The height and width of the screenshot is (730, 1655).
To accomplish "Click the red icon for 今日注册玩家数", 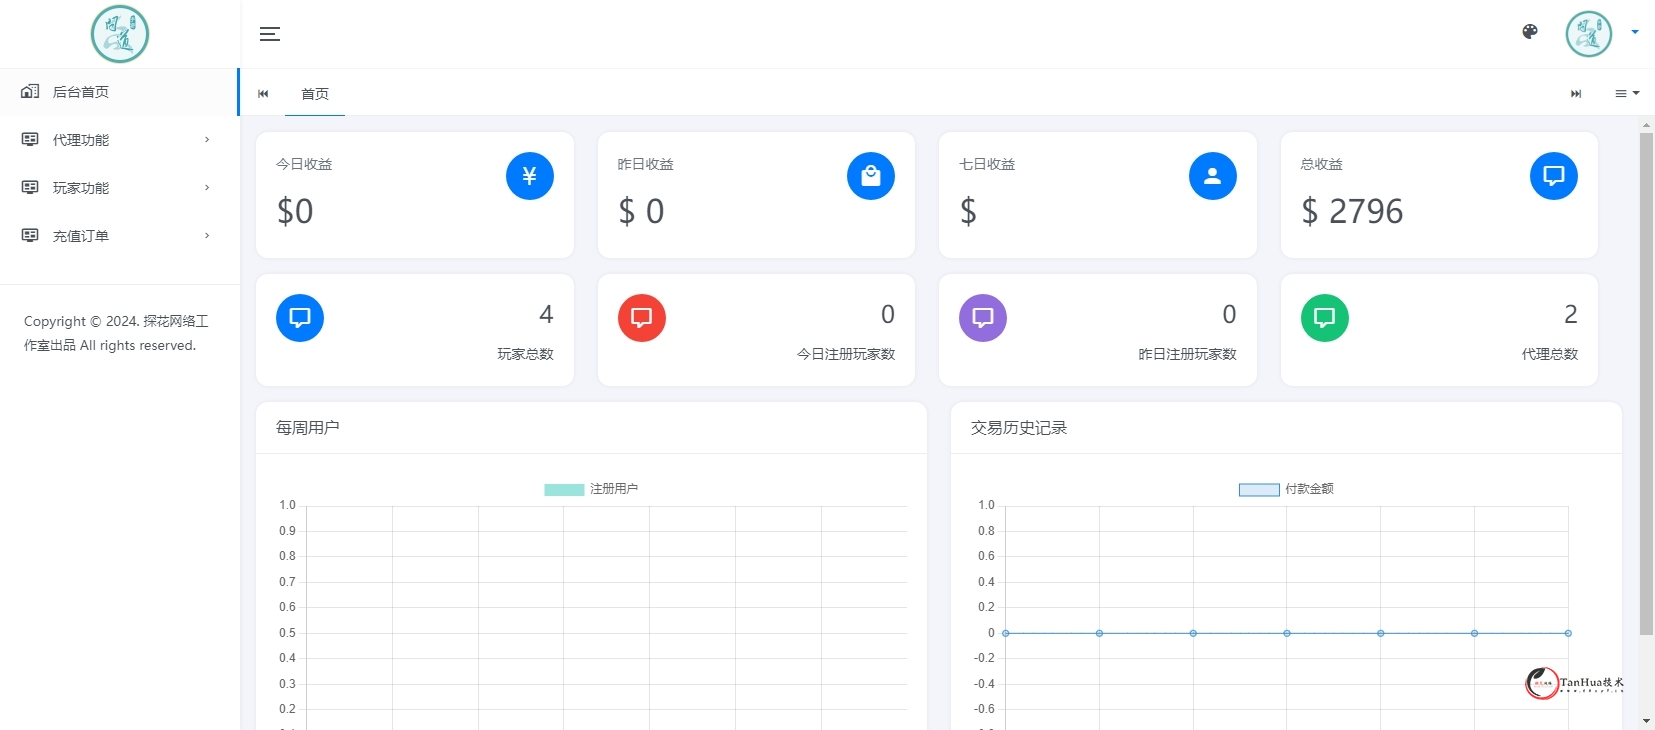I will coord(641,318).
